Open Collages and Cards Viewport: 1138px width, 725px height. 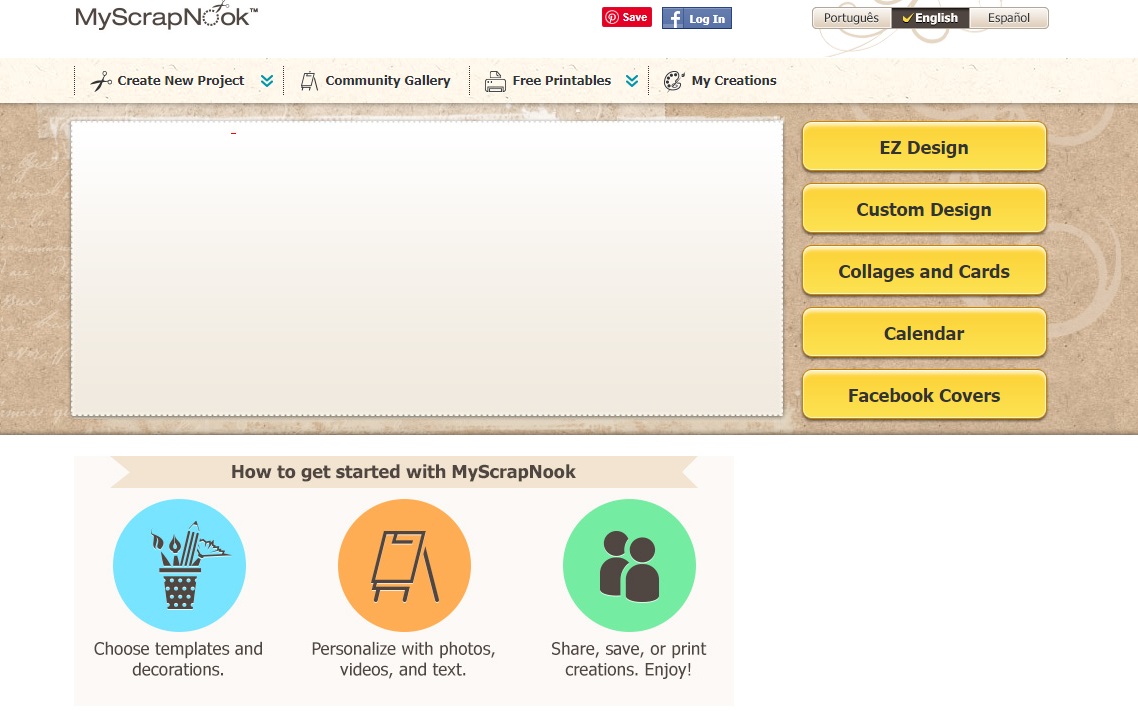pyautogui.click(x=924, y=271)
